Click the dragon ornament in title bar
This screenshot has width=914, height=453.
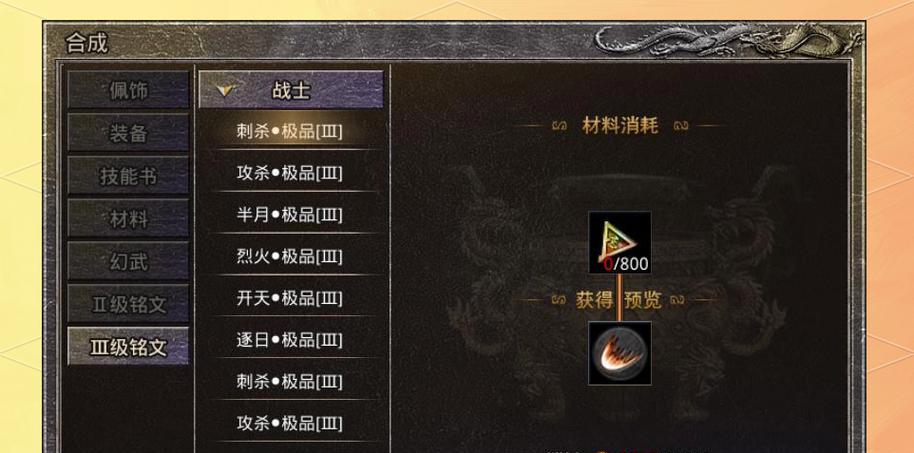(x=727, y=40)
